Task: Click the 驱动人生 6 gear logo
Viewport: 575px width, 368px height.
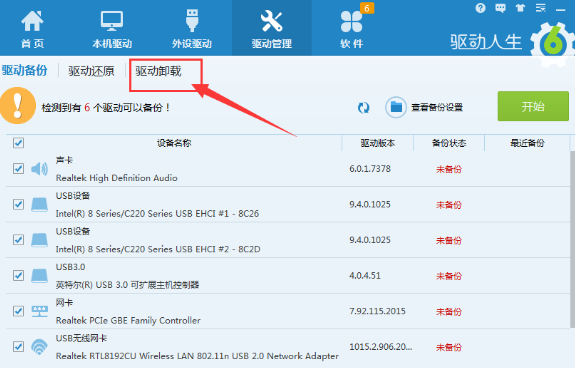Action: 553,44
